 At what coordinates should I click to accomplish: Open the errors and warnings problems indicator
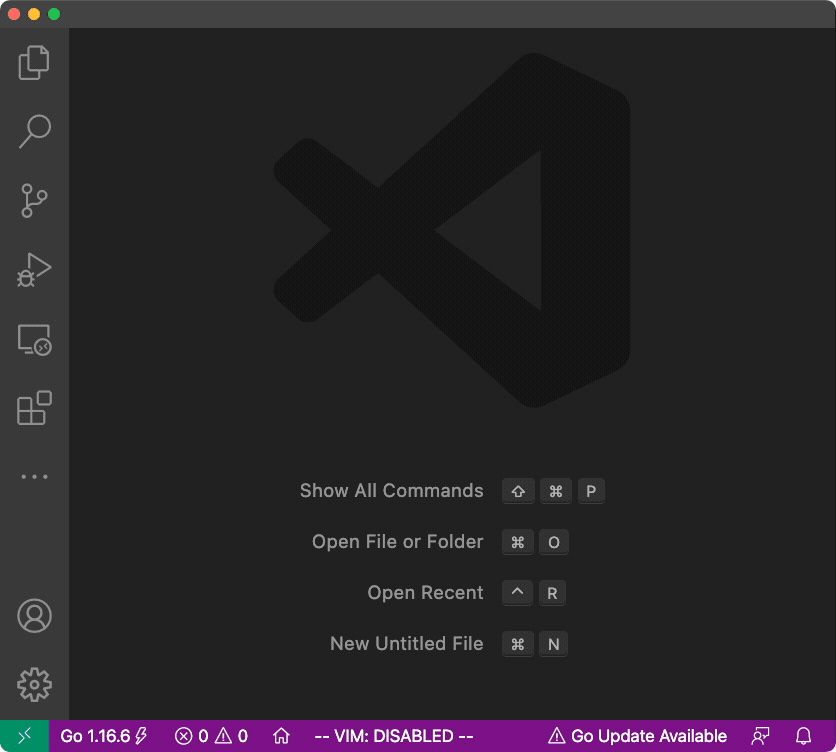(x=211, y=736)
